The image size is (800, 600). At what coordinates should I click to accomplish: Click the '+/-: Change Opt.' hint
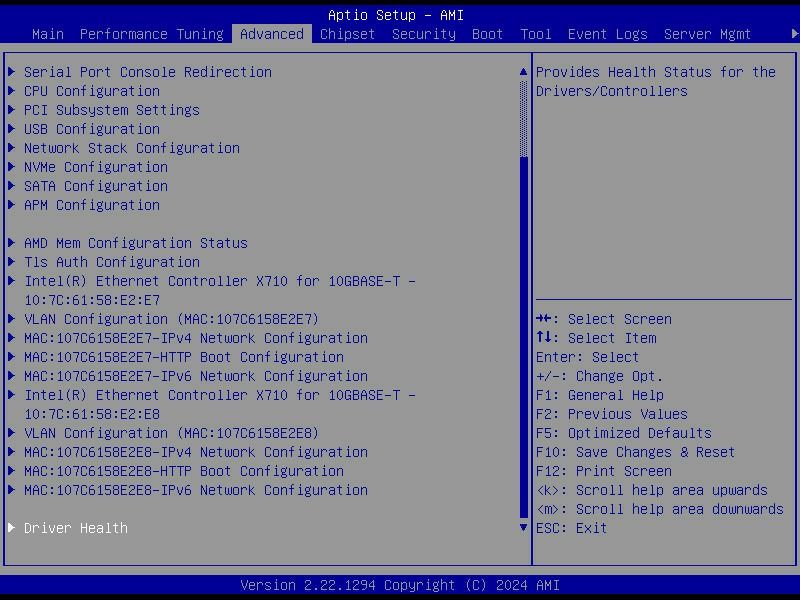(599, 376)
